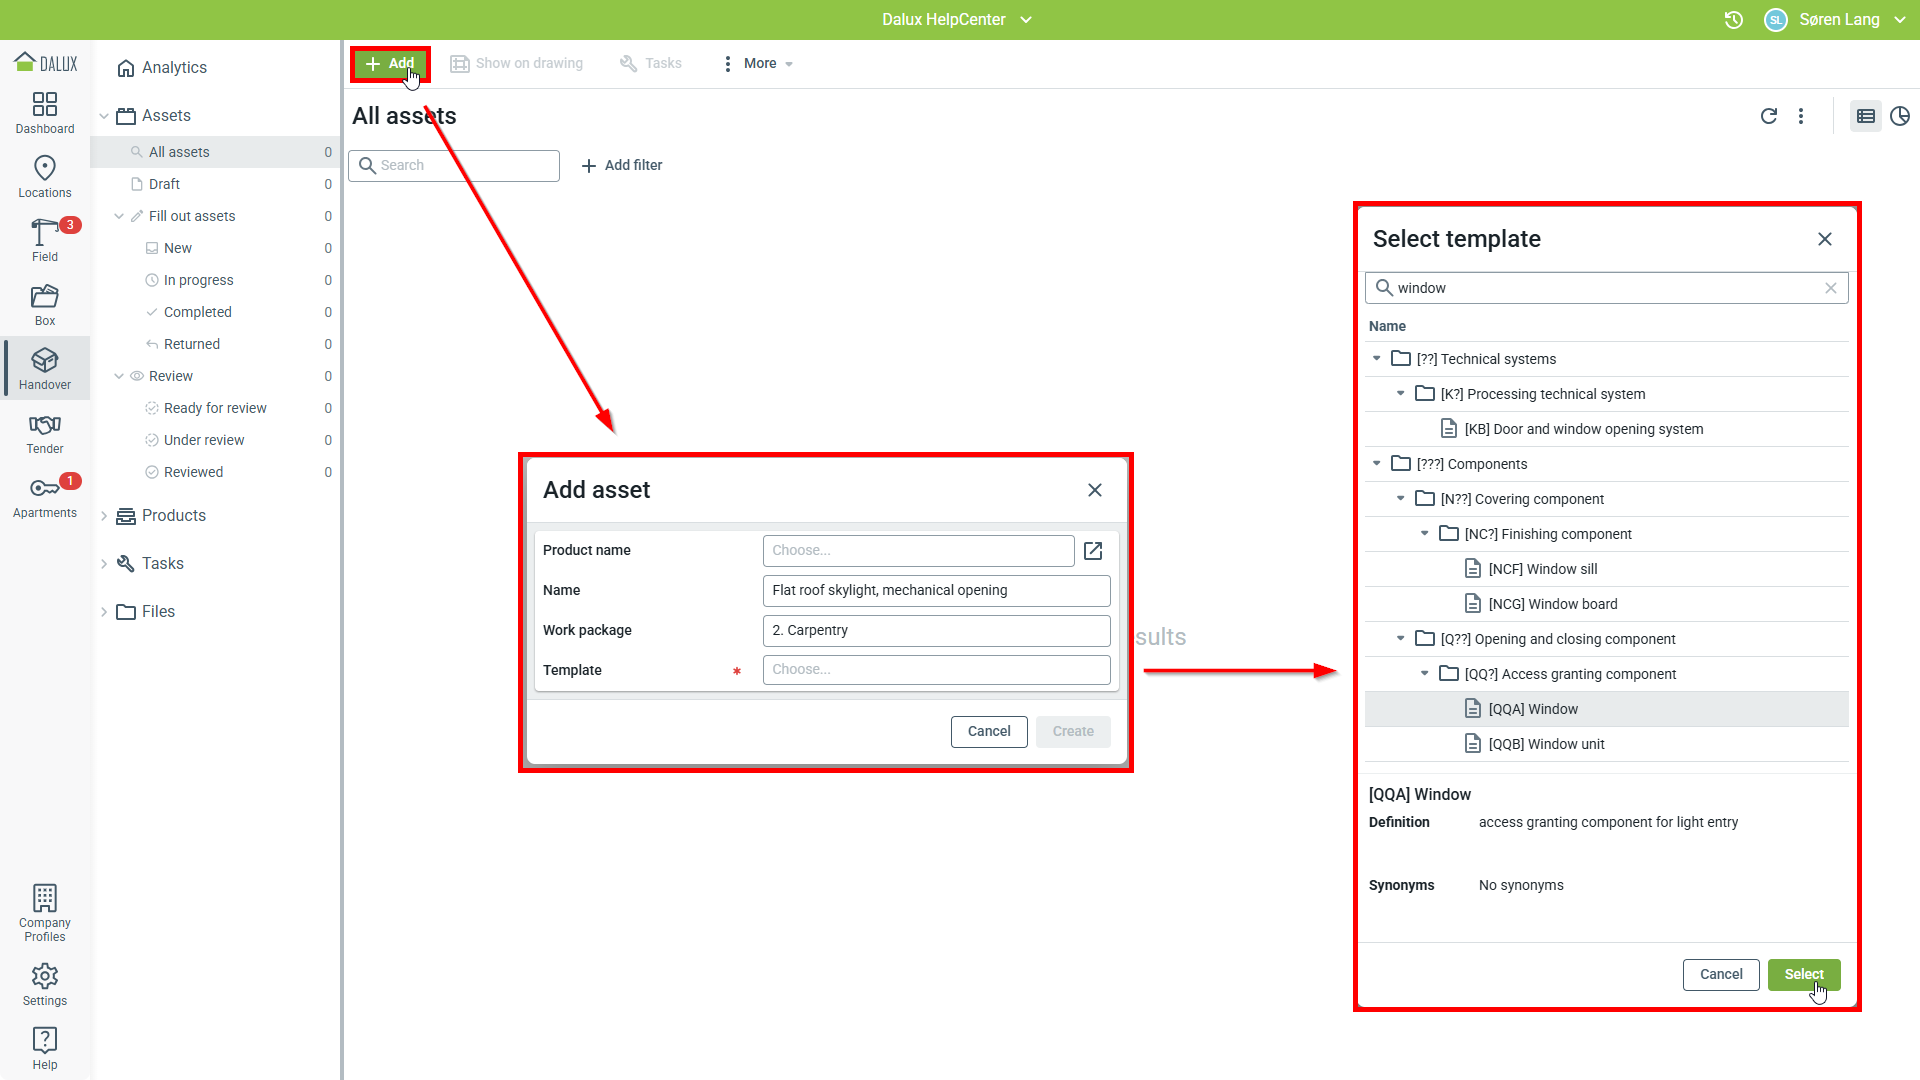The height and width of the screenshot is (1080, 1920).
Task: Click Cancel in Add asset dialog
Action: coord(988,731)
